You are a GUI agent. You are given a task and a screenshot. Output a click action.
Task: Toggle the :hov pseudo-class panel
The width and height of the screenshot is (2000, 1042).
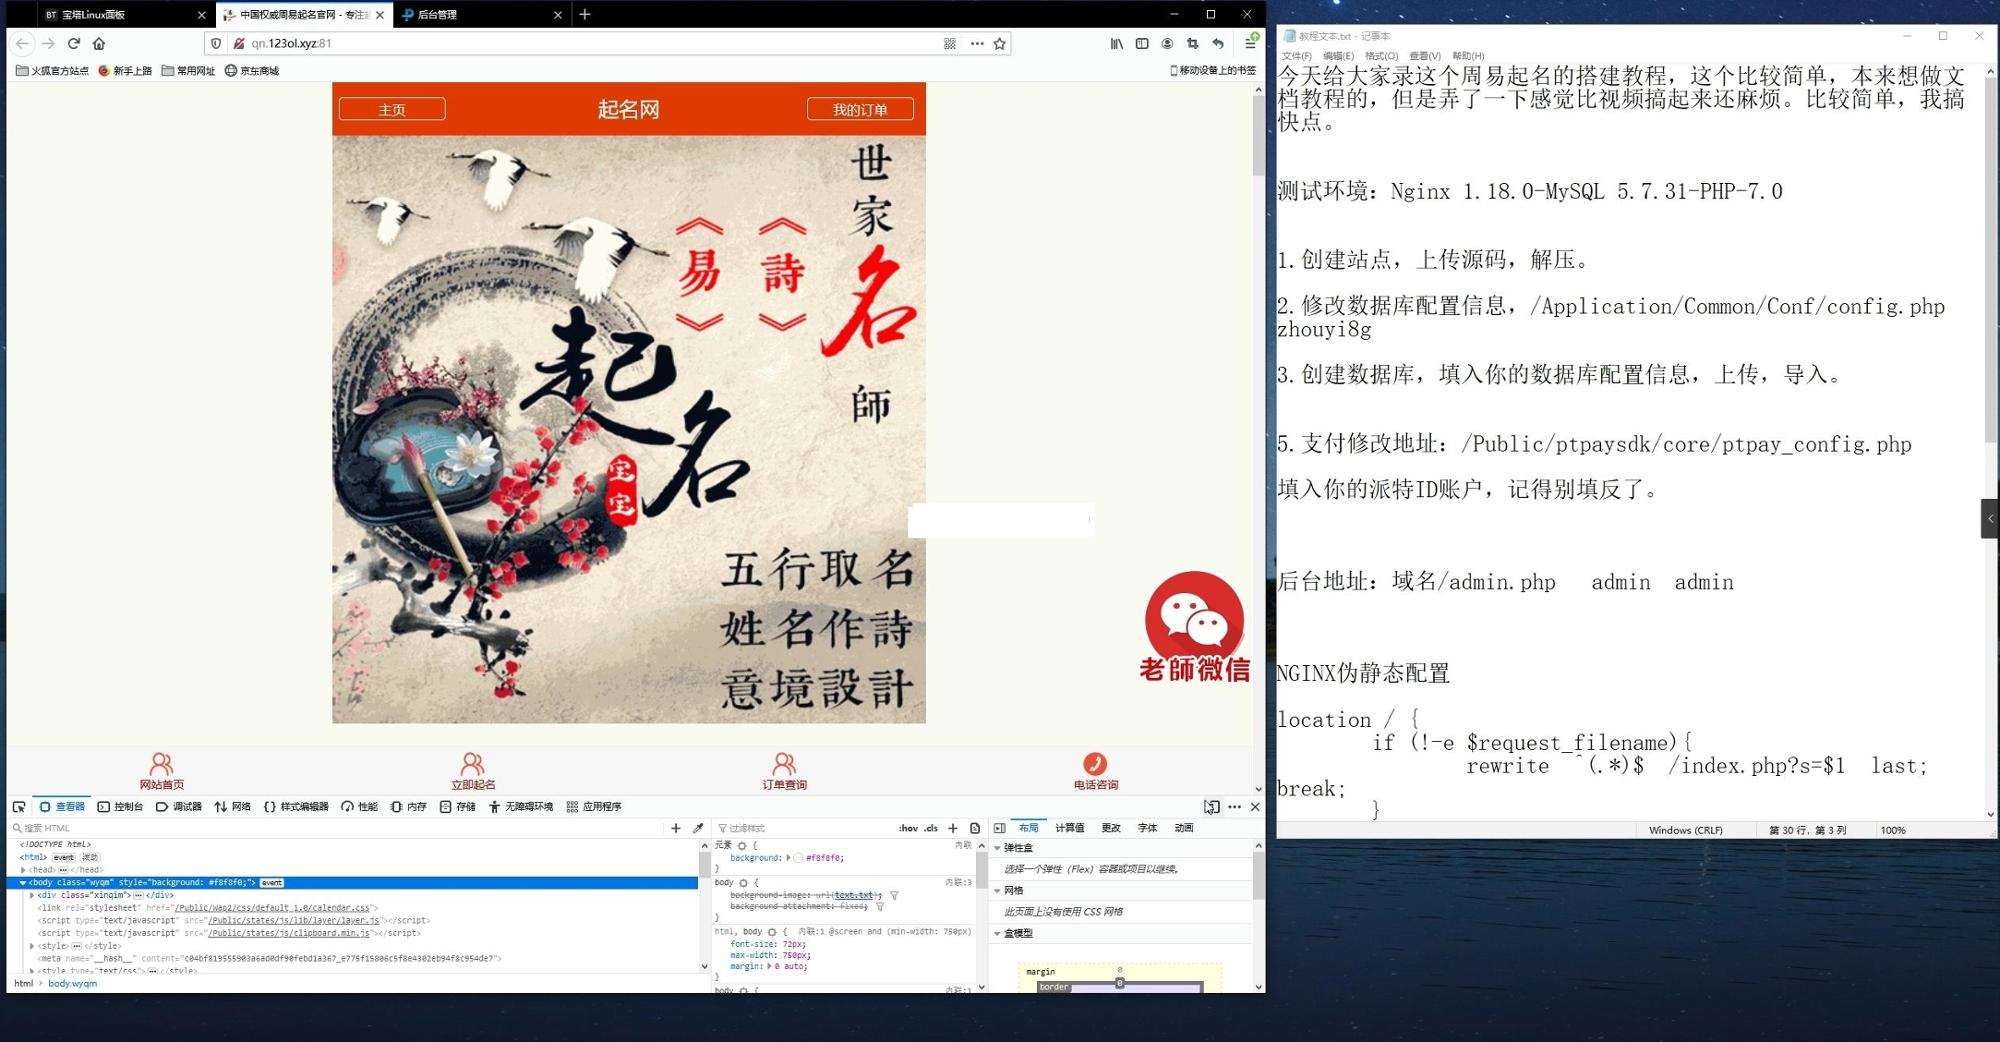907,828
